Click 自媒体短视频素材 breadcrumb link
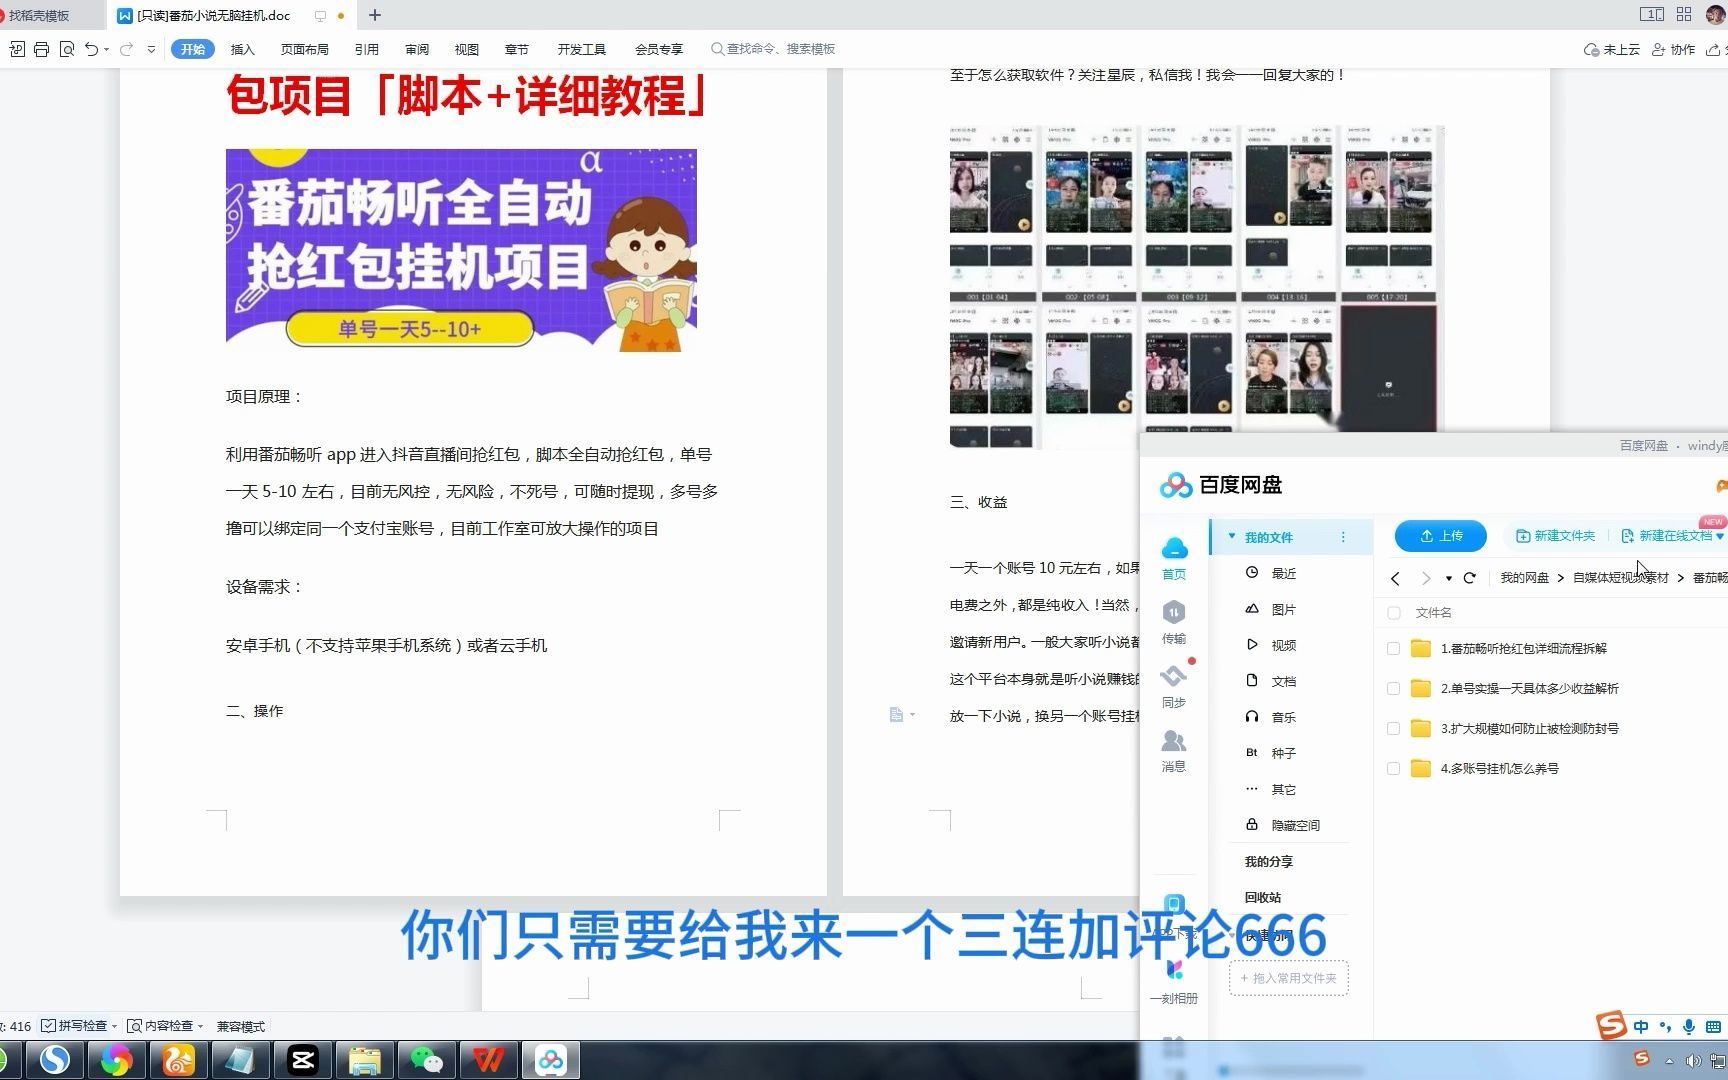The height and width of the screenshot is (1080, 1728). tap(1620, 578)
